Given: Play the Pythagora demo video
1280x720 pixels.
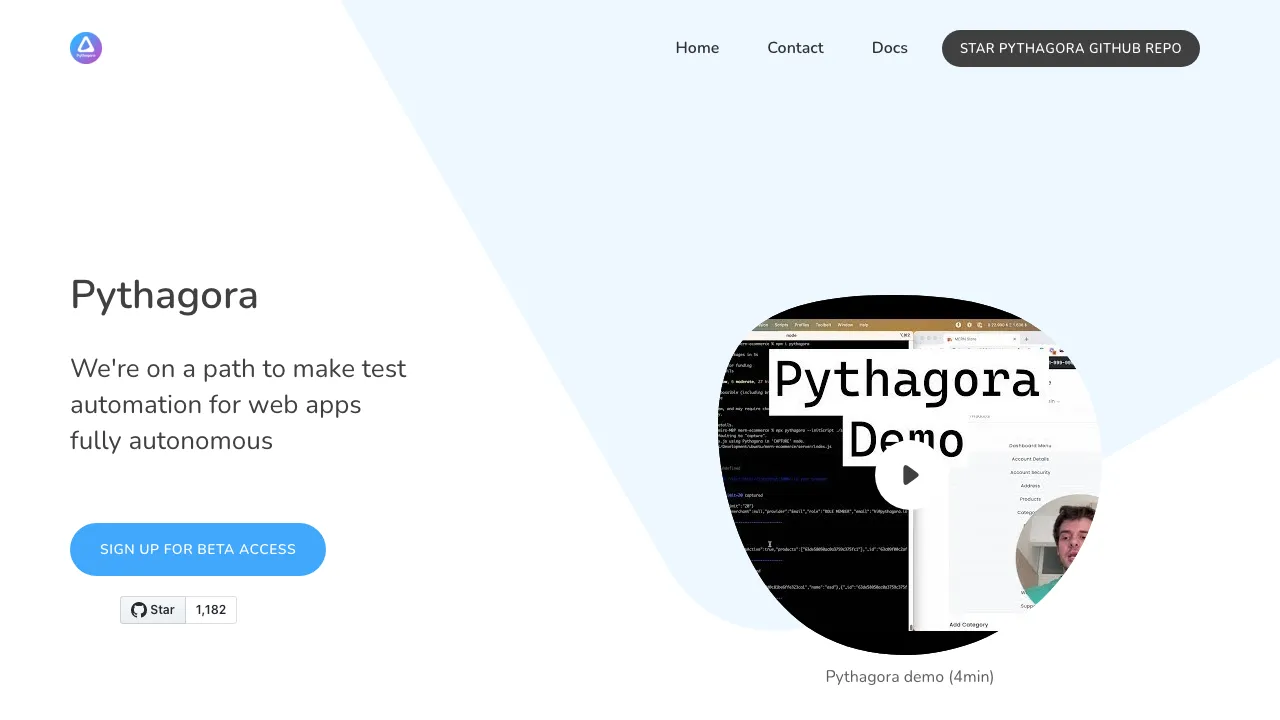Looking at the screenshot, I should [909, 475].
